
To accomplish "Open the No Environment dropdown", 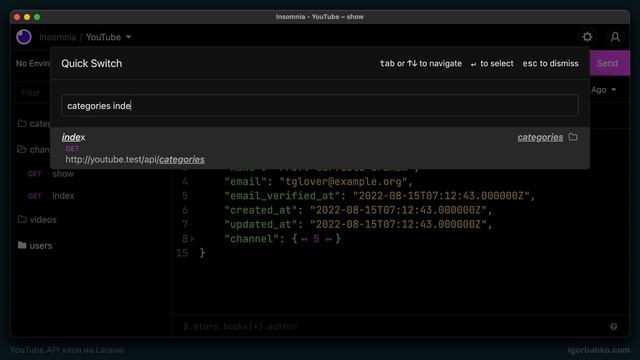I will pos(33,63).
